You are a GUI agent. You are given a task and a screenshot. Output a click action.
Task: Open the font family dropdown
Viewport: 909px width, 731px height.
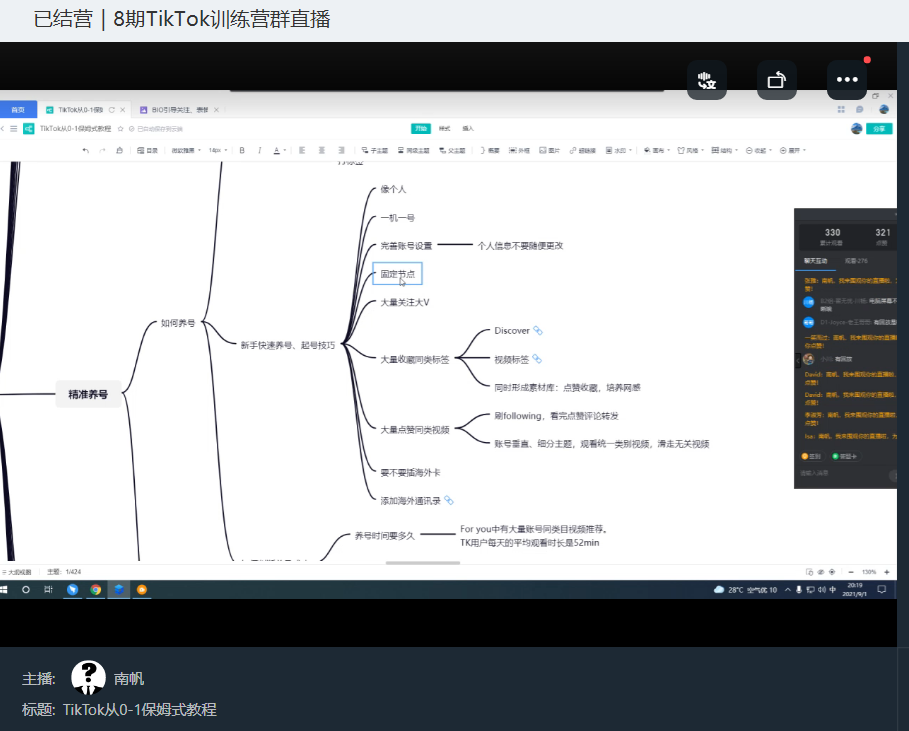click(x=186, y=150)
